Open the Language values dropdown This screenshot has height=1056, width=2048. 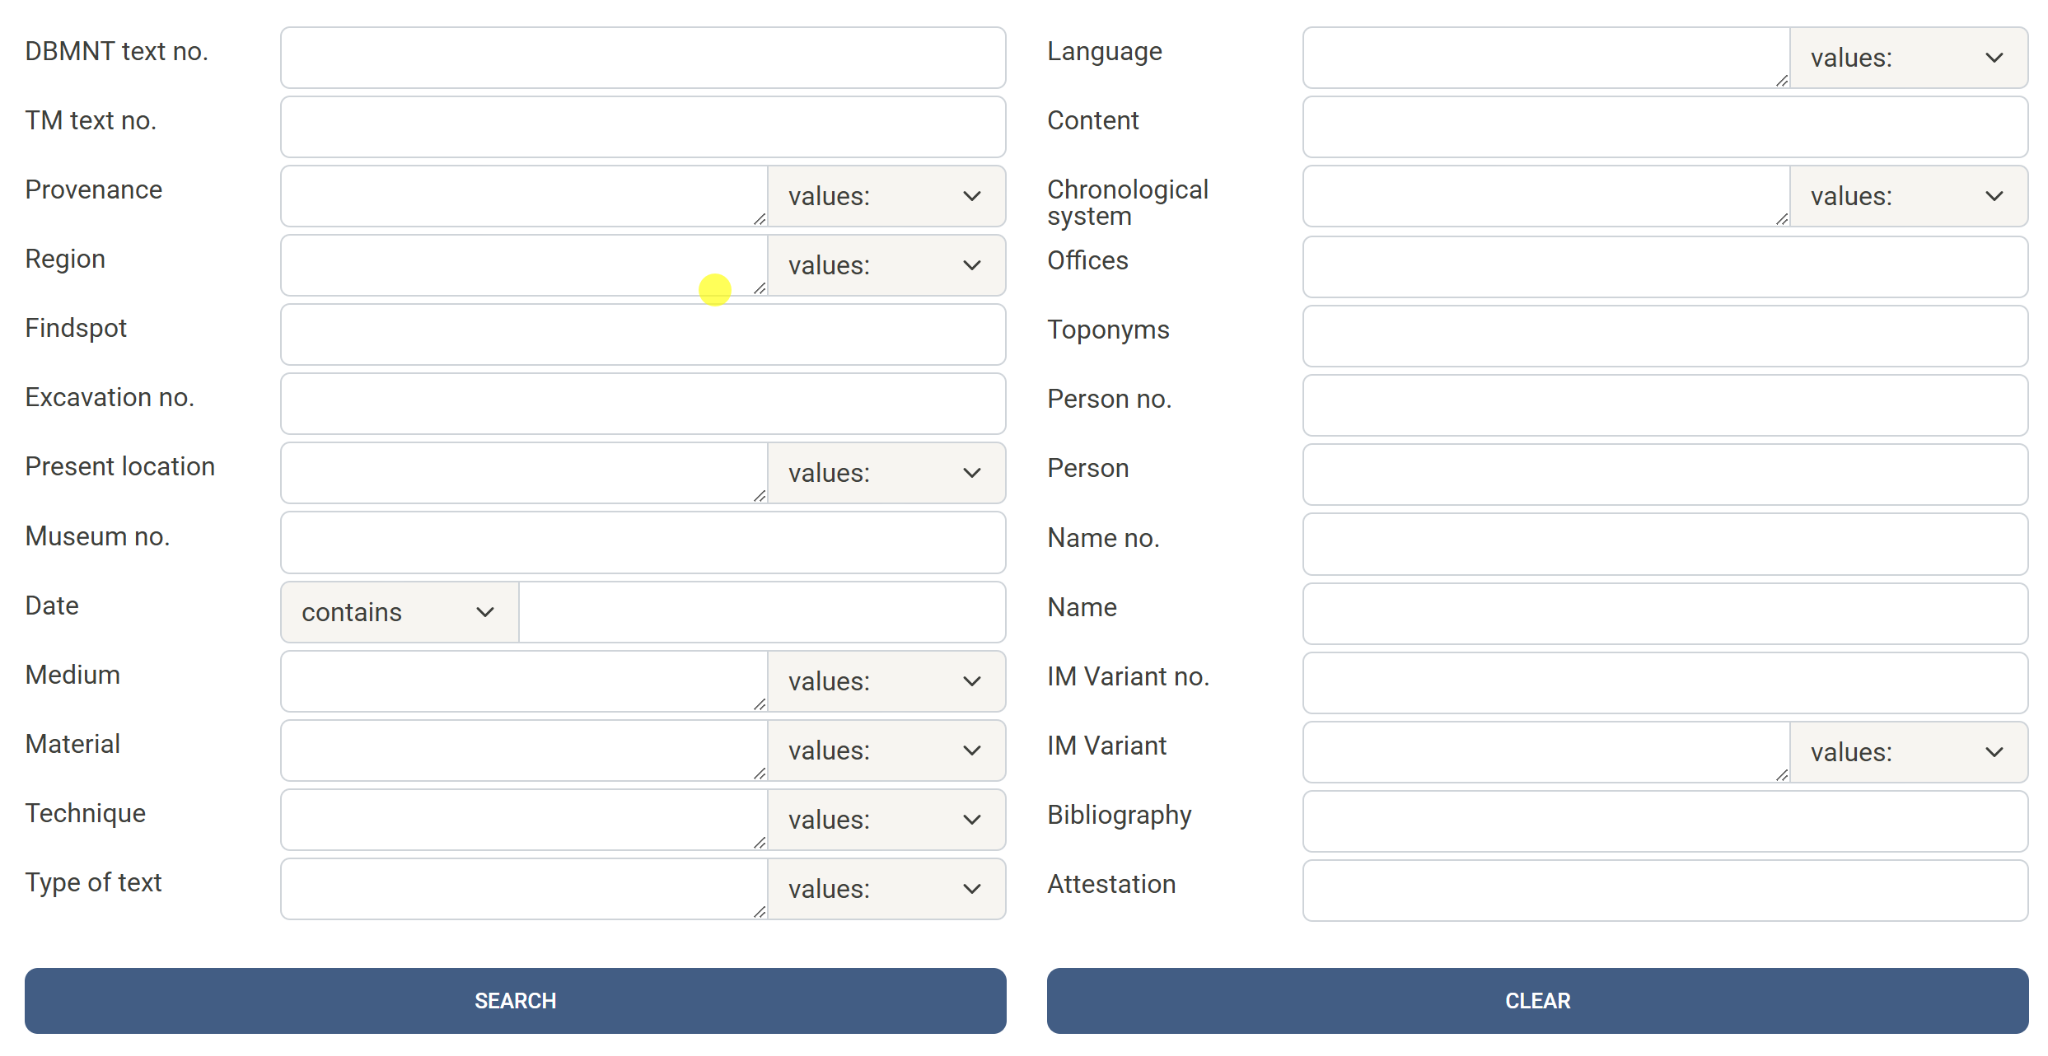pyautogui.click(x=1907, y=58)
